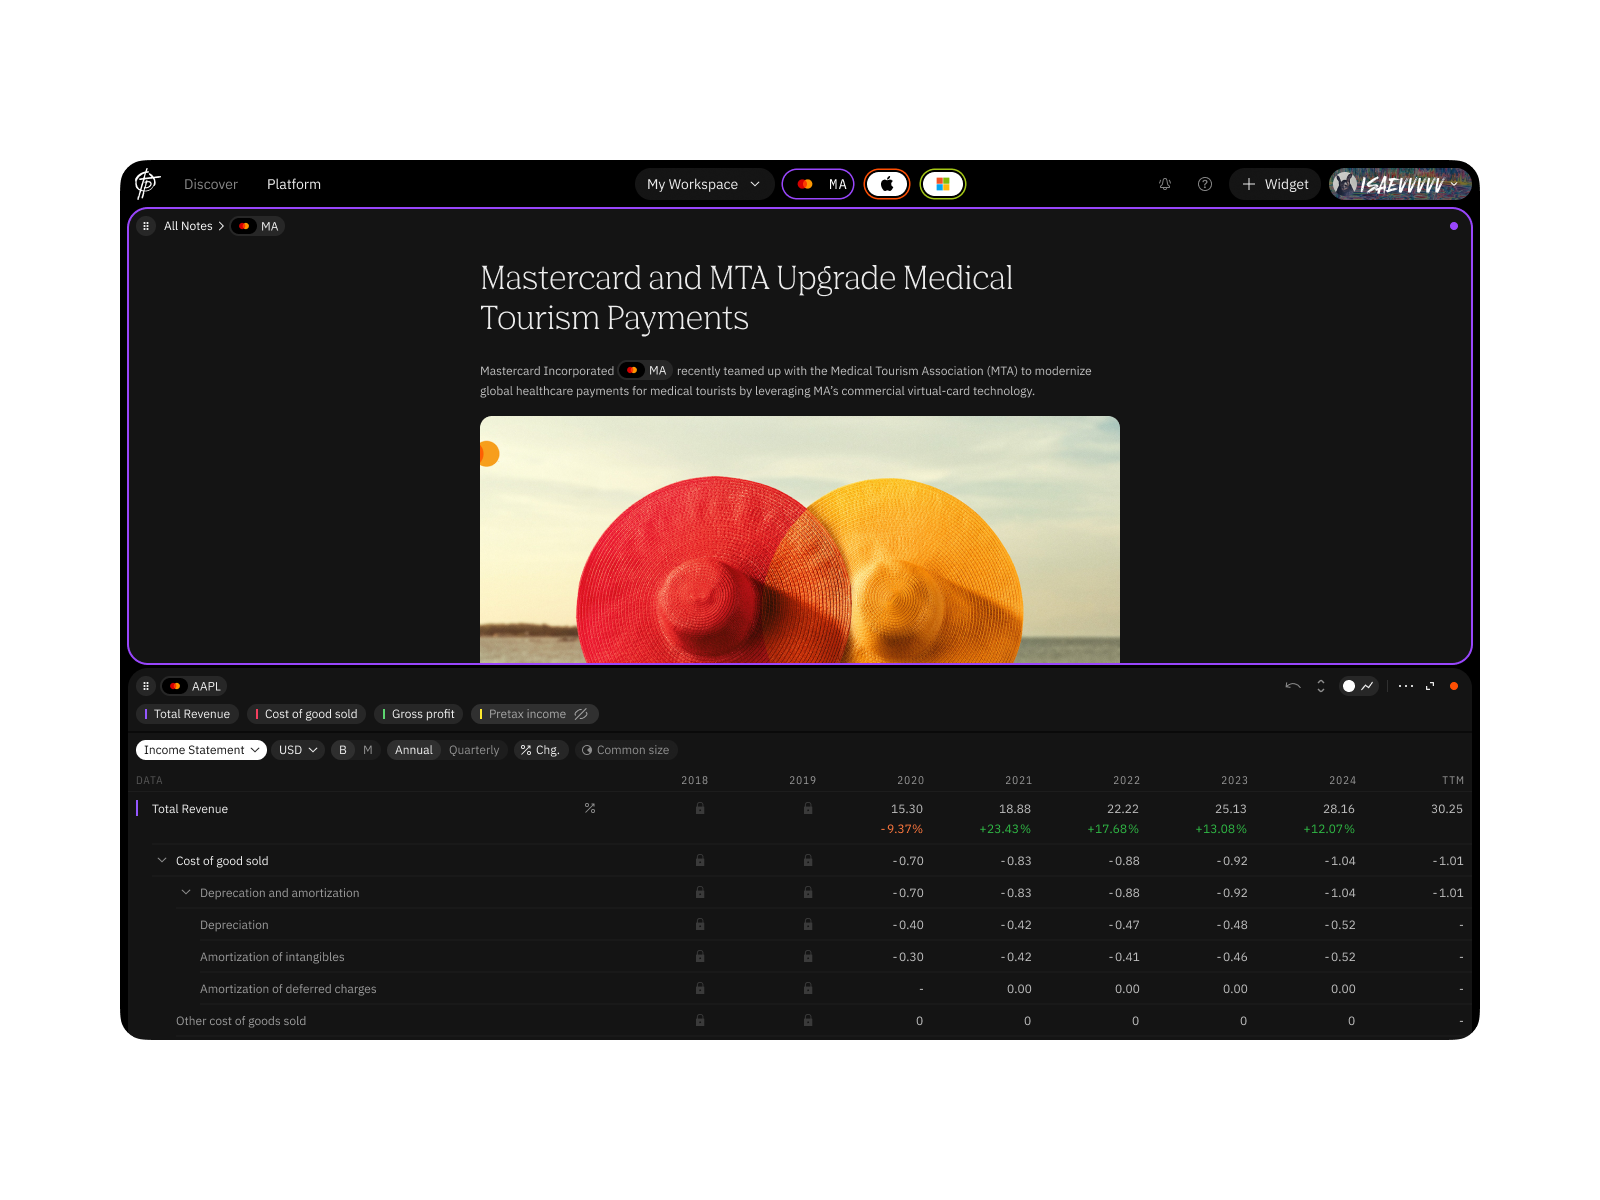
Task: Click the notifications bell icon
Action: click(1165, 184)
